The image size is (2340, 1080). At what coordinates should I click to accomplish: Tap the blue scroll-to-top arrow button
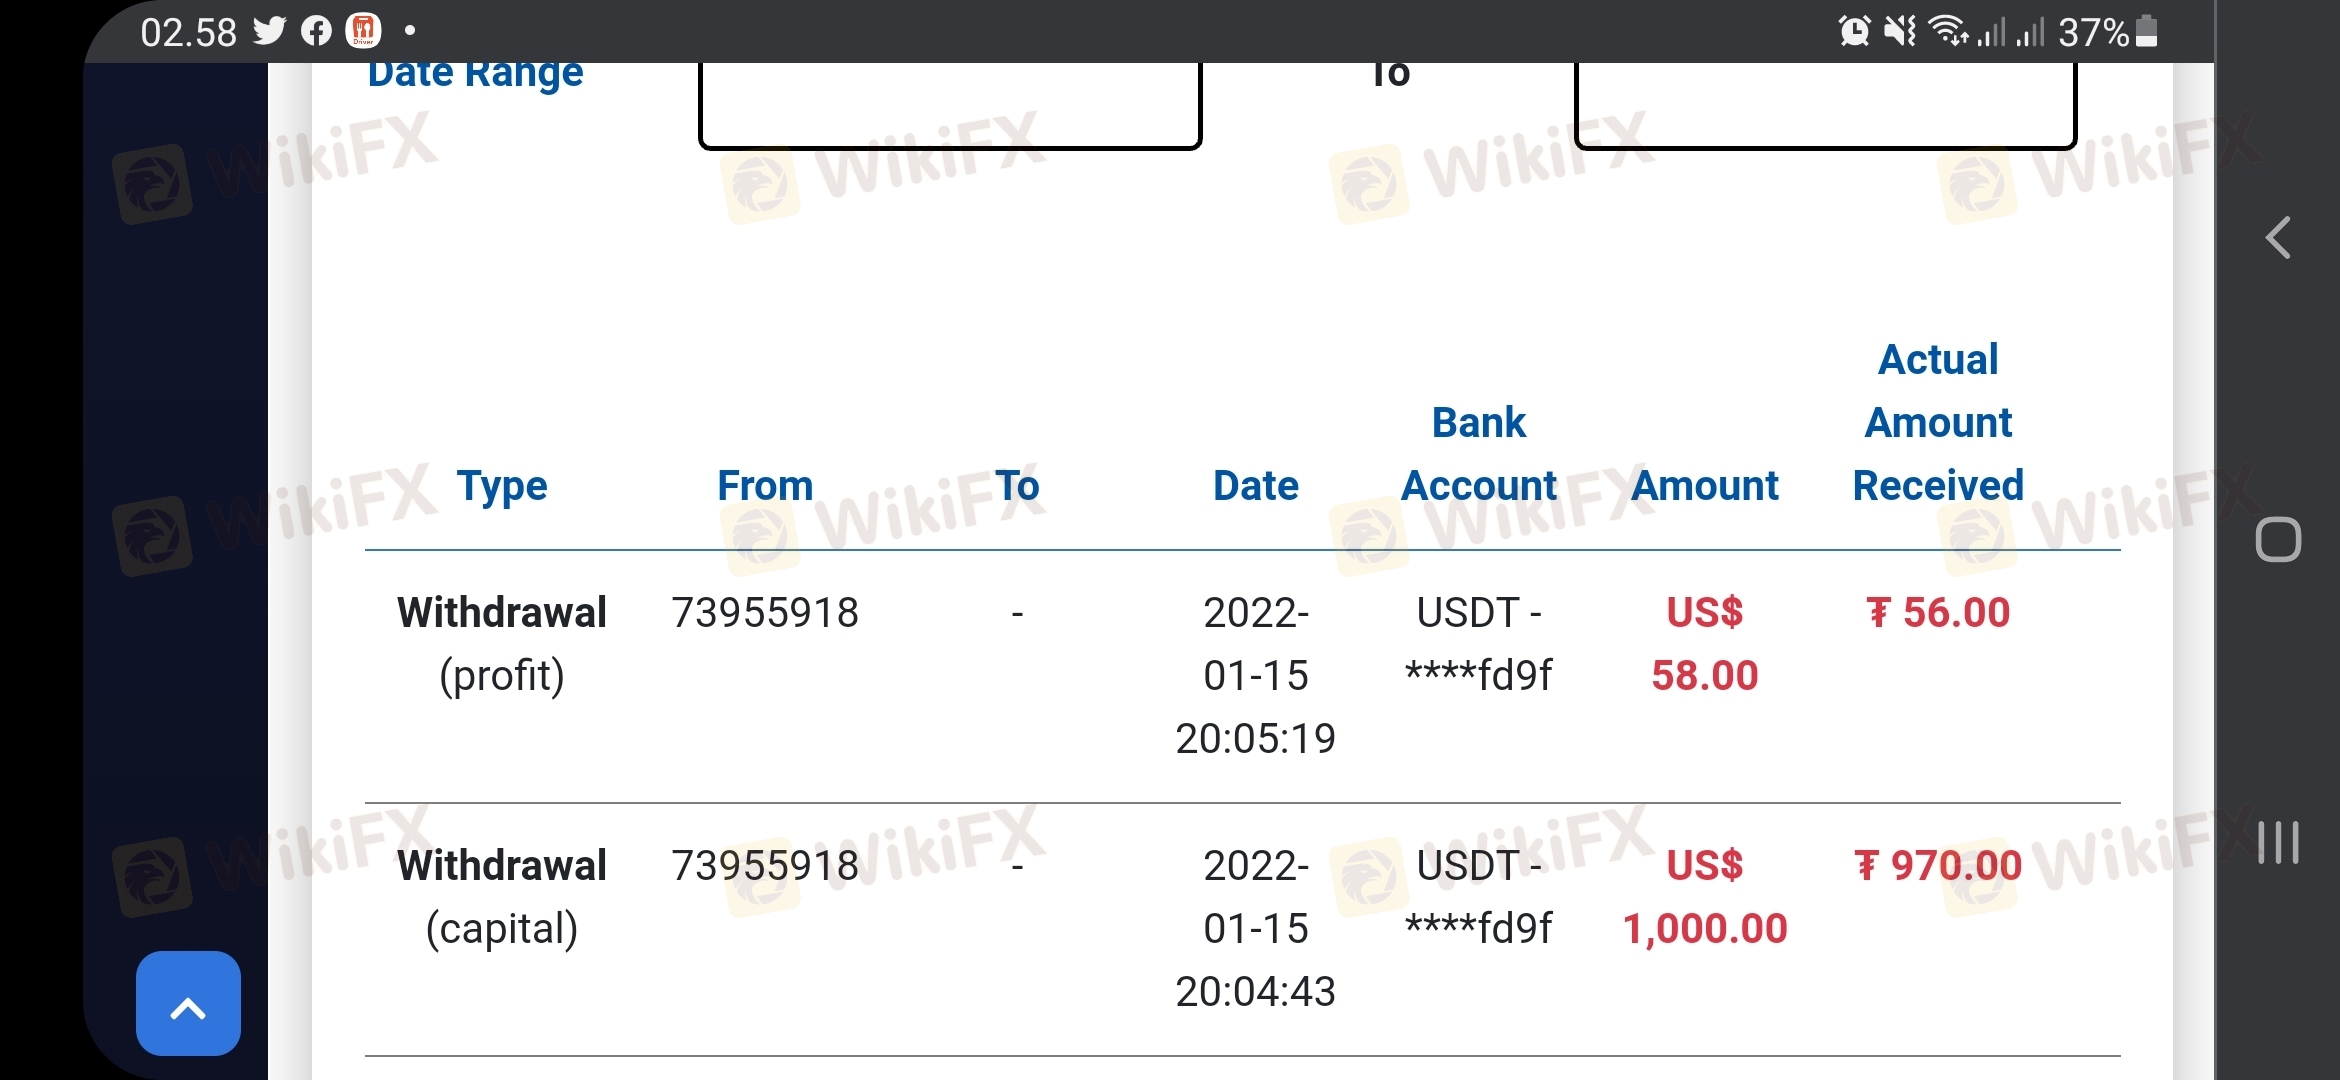pos(188,1003)
